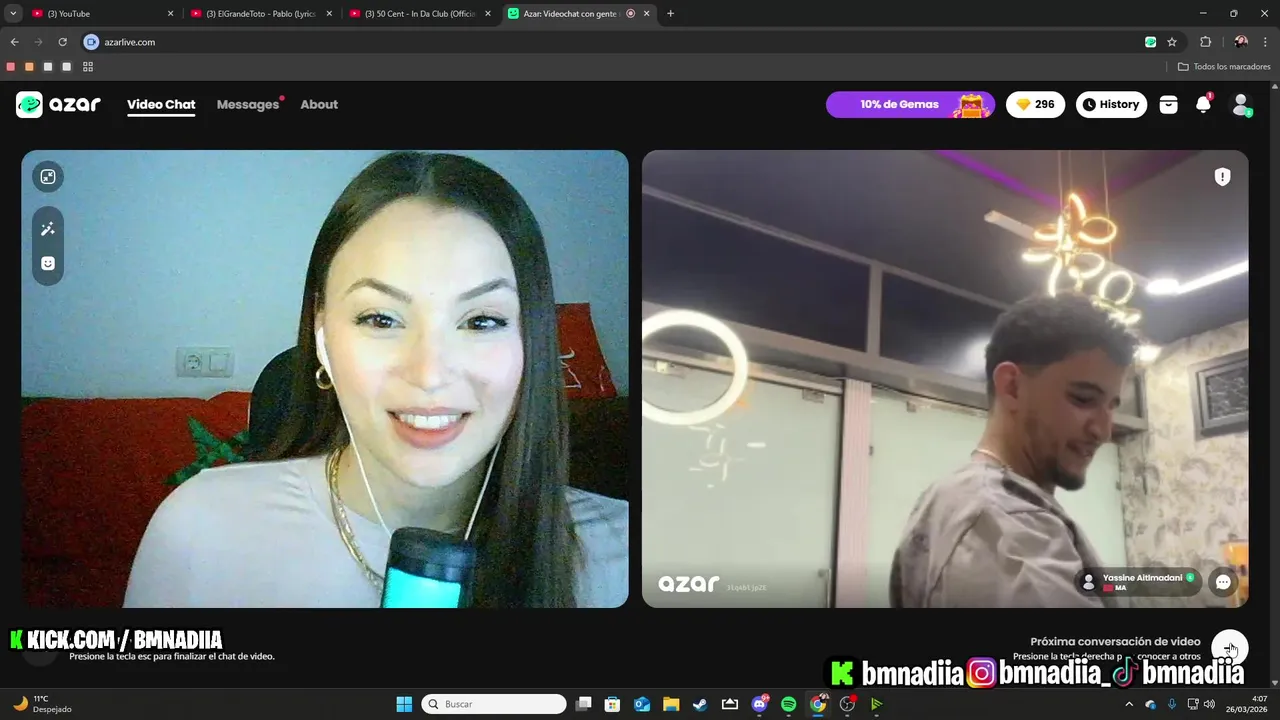Open the About page
This screenshot has height=720, width=1280.
tap(319, 104)
